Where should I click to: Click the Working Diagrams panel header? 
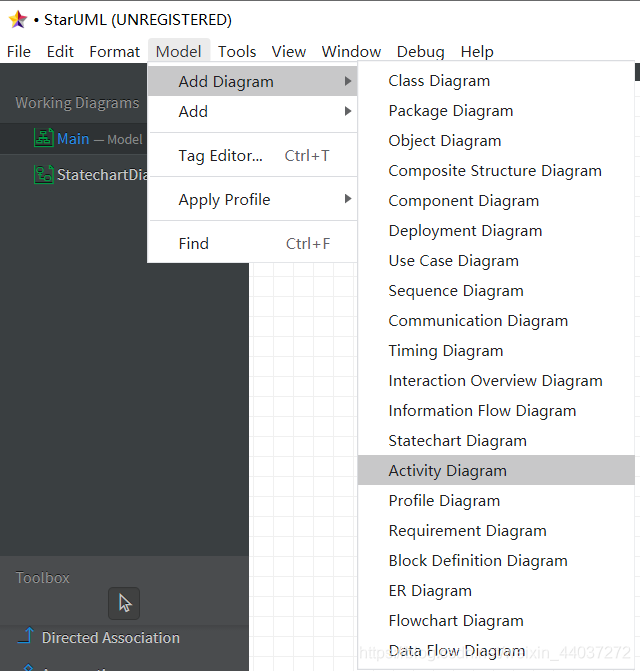77,103
